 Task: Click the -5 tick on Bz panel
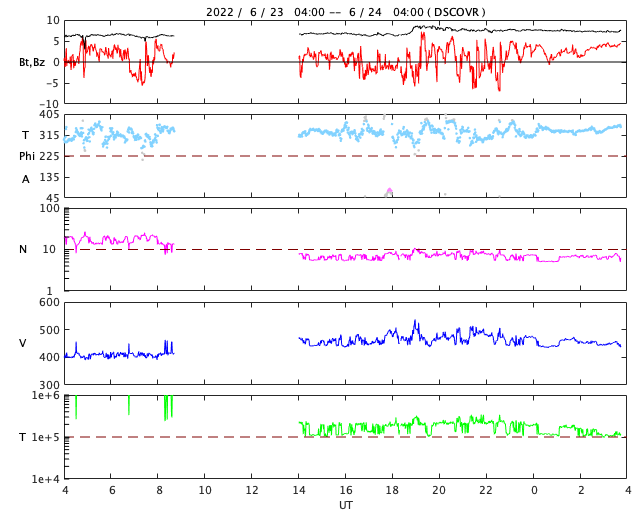click(x=53, y=83)
